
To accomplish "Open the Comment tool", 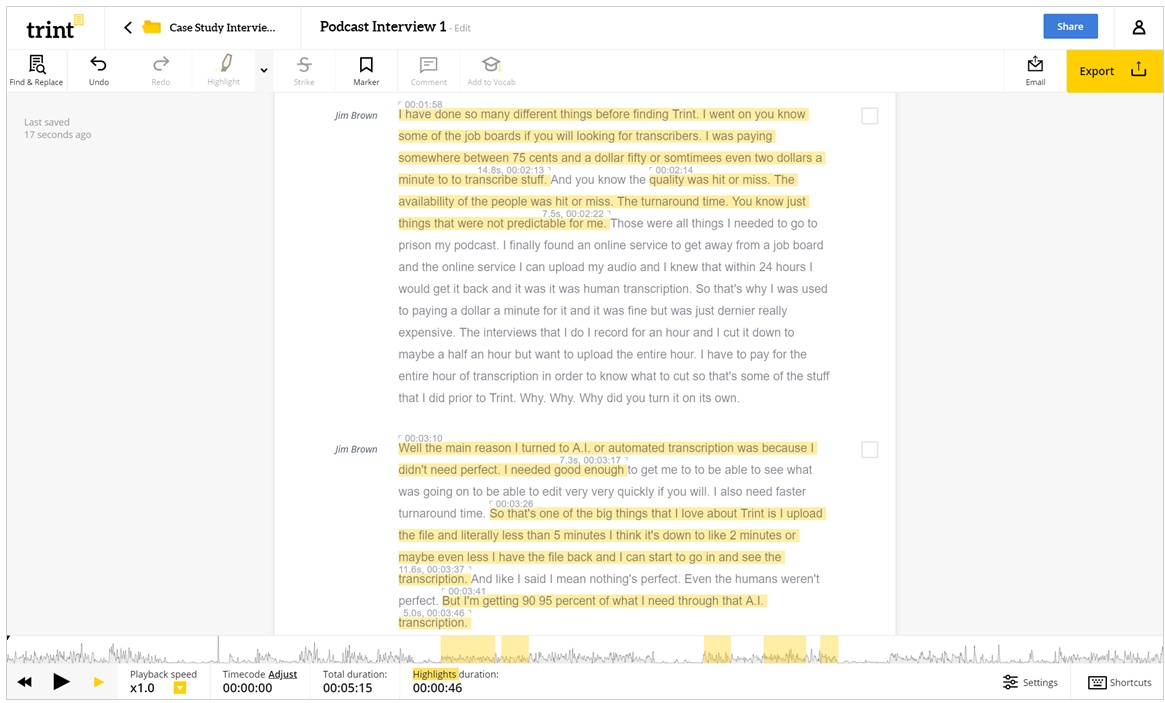I will click(x=429, y=71).
